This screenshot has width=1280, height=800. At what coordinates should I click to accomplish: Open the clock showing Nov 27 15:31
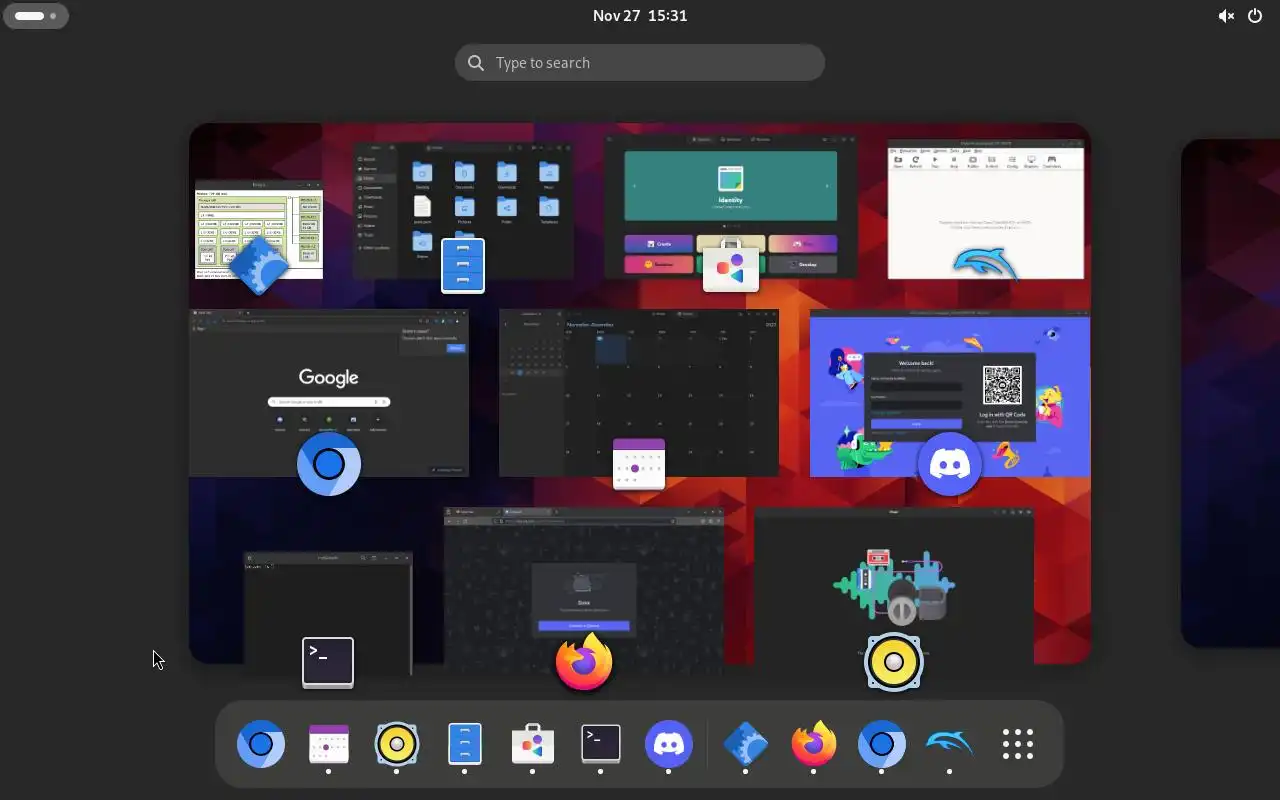coord(640,16)
